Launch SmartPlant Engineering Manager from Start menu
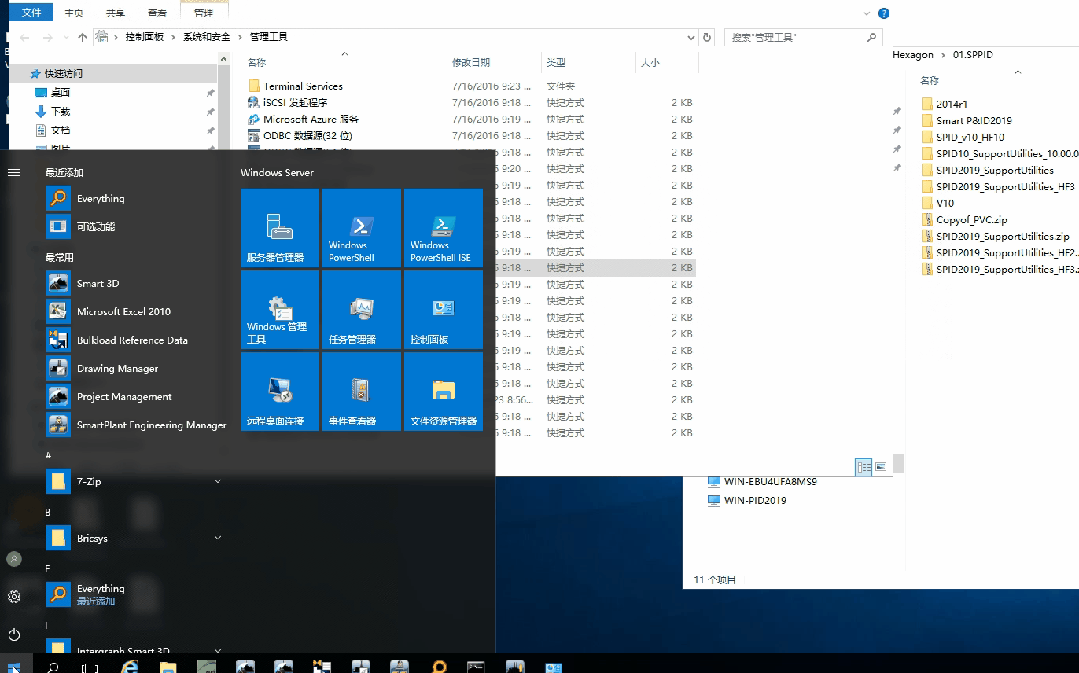Screen dimensions: 1079x673 click(x=134, y=425)
